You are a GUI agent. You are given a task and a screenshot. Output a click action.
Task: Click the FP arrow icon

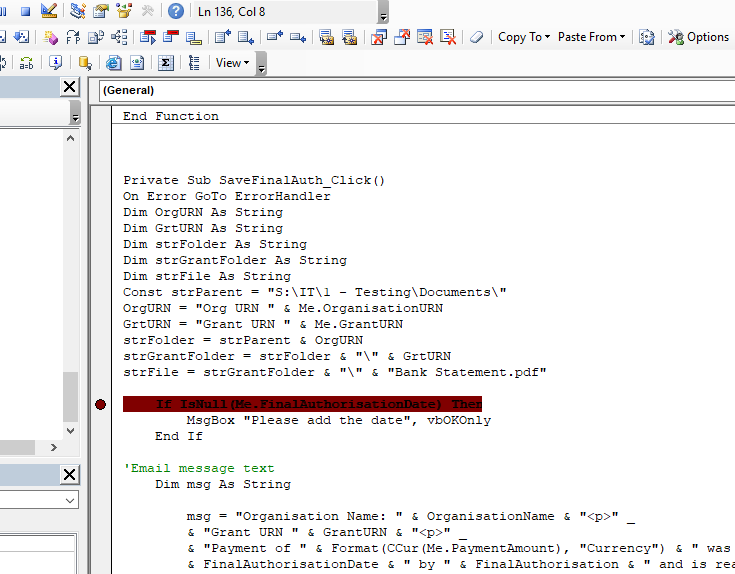click(73, 37)
